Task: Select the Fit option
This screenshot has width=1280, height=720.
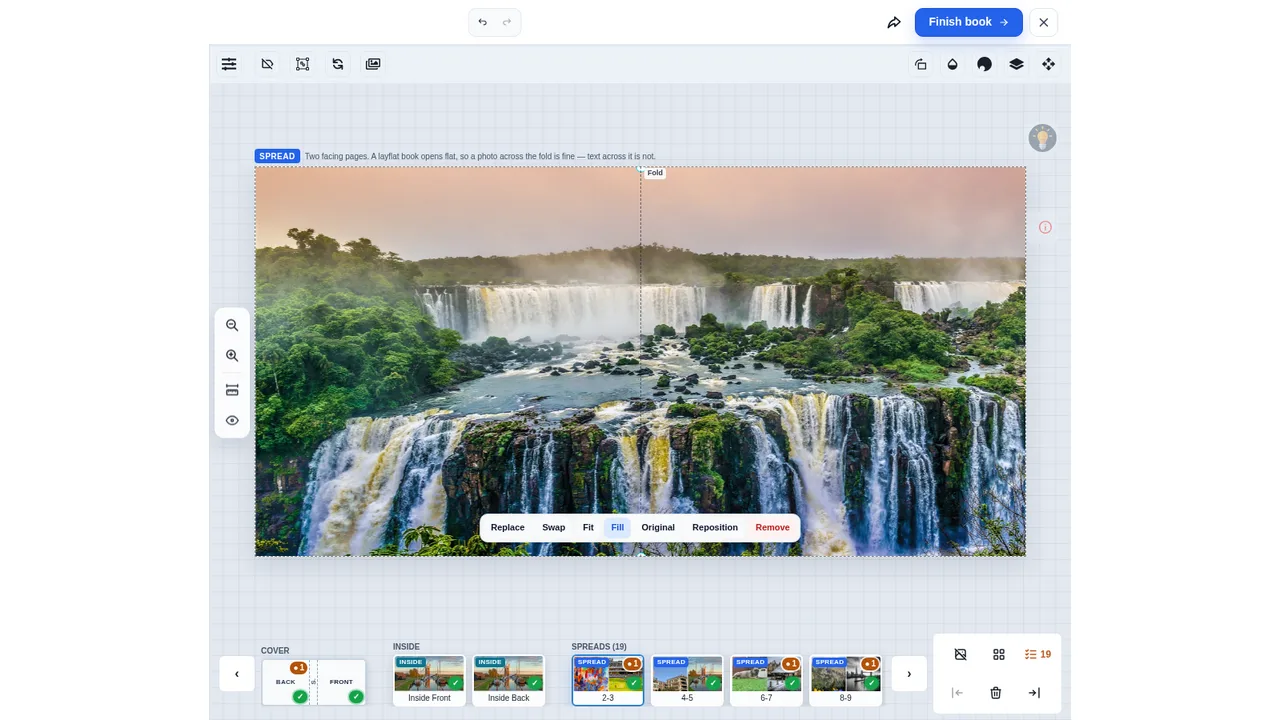Action: tap(588, 528)
